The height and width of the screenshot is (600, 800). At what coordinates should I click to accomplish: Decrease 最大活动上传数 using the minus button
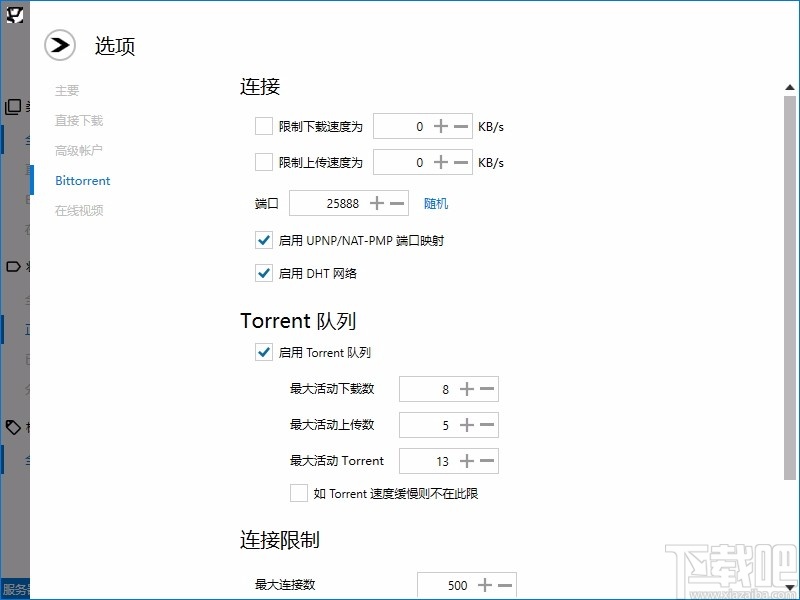point(488,424)
